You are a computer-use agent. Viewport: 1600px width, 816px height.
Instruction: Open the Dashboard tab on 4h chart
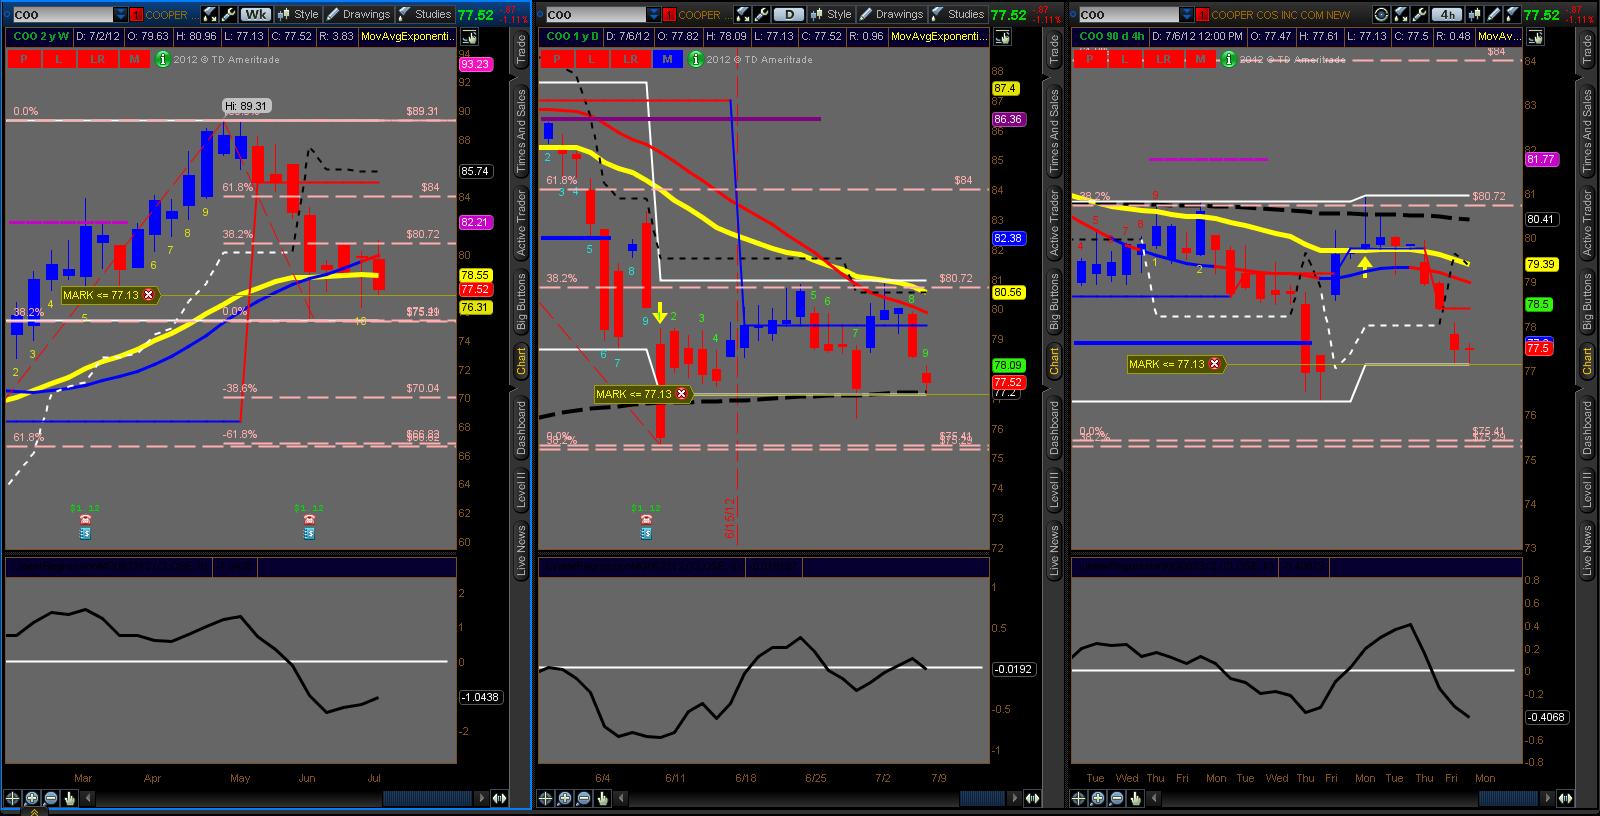[1587, 428]
